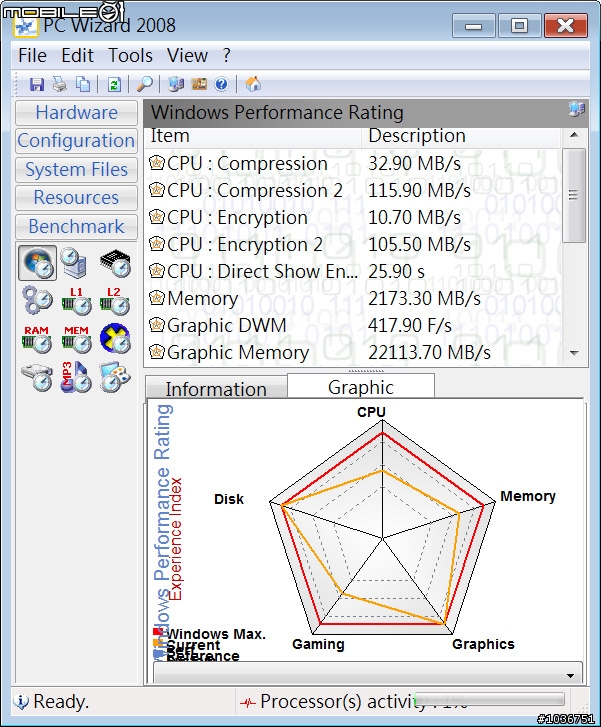Open the ? help menu
Image resolution: width=601 pixels, height=727 pixels.
[x=226, y=56]
